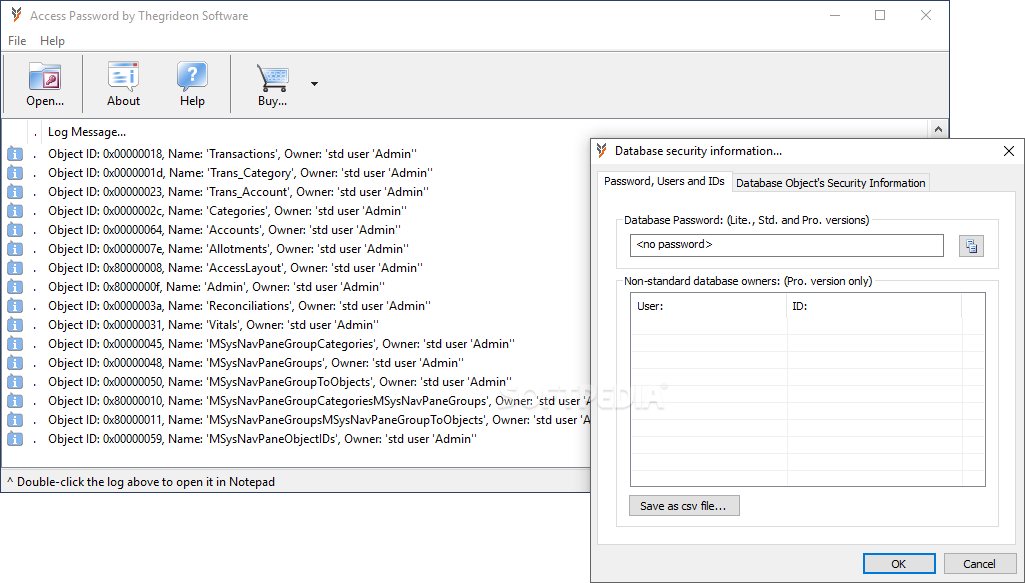Image resolution: width=1025 pixels, height=583 pixels.
Task: Minimize the Access Password main window
Action: point(835,15)
